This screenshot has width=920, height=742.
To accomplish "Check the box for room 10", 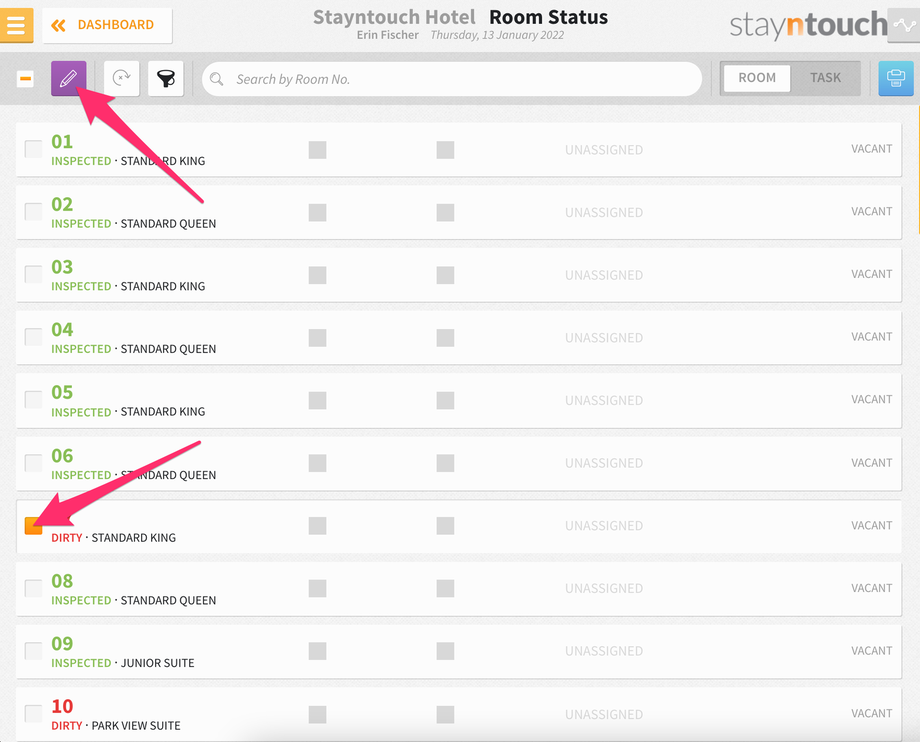I will coord(33,714).
